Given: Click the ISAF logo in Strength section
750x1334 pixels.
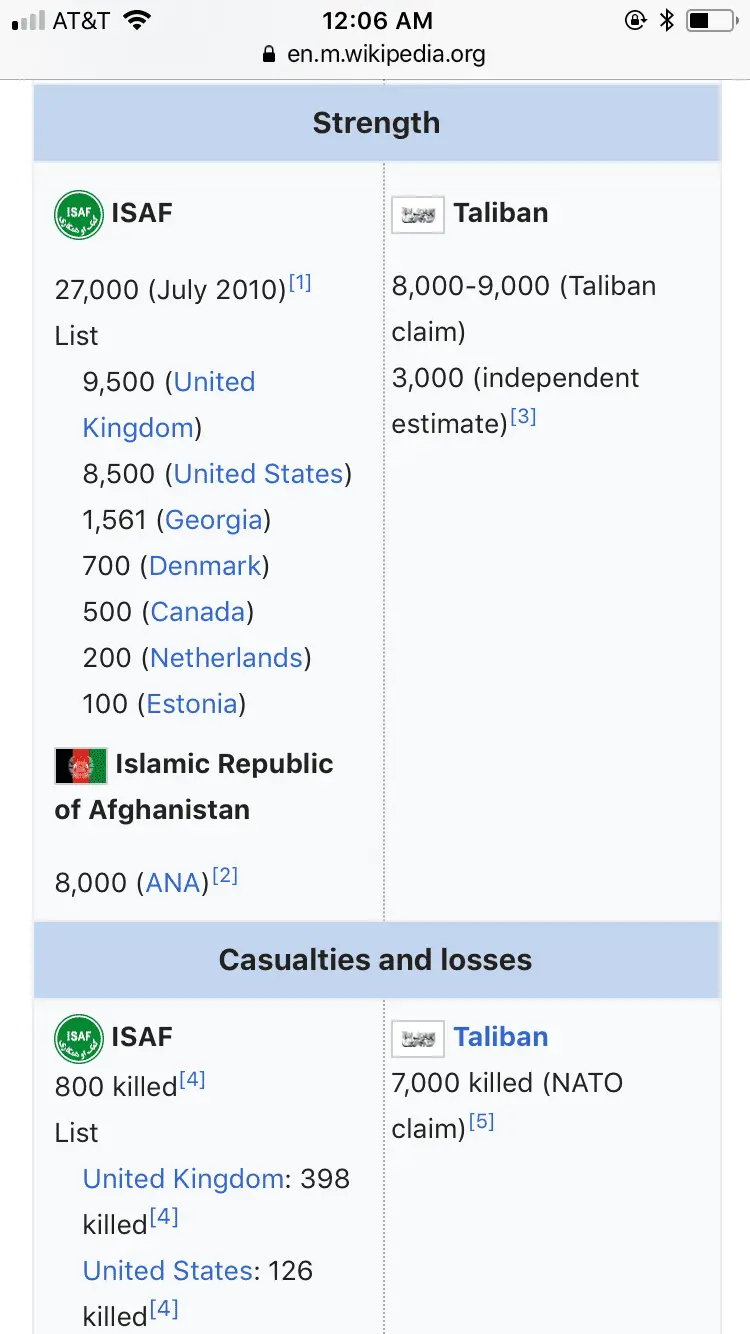Looking at the screenshot, I should [x=79, y=215].
